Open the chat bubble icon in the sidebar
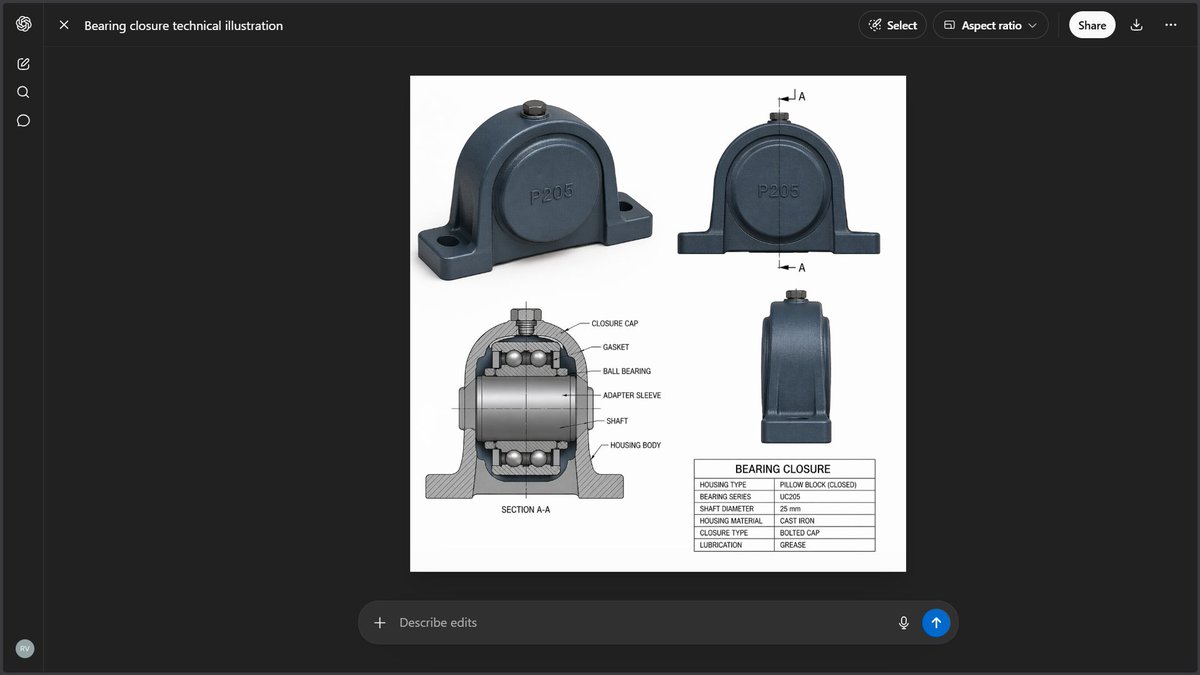This screenshot has height=675, width=1200. 23,120
